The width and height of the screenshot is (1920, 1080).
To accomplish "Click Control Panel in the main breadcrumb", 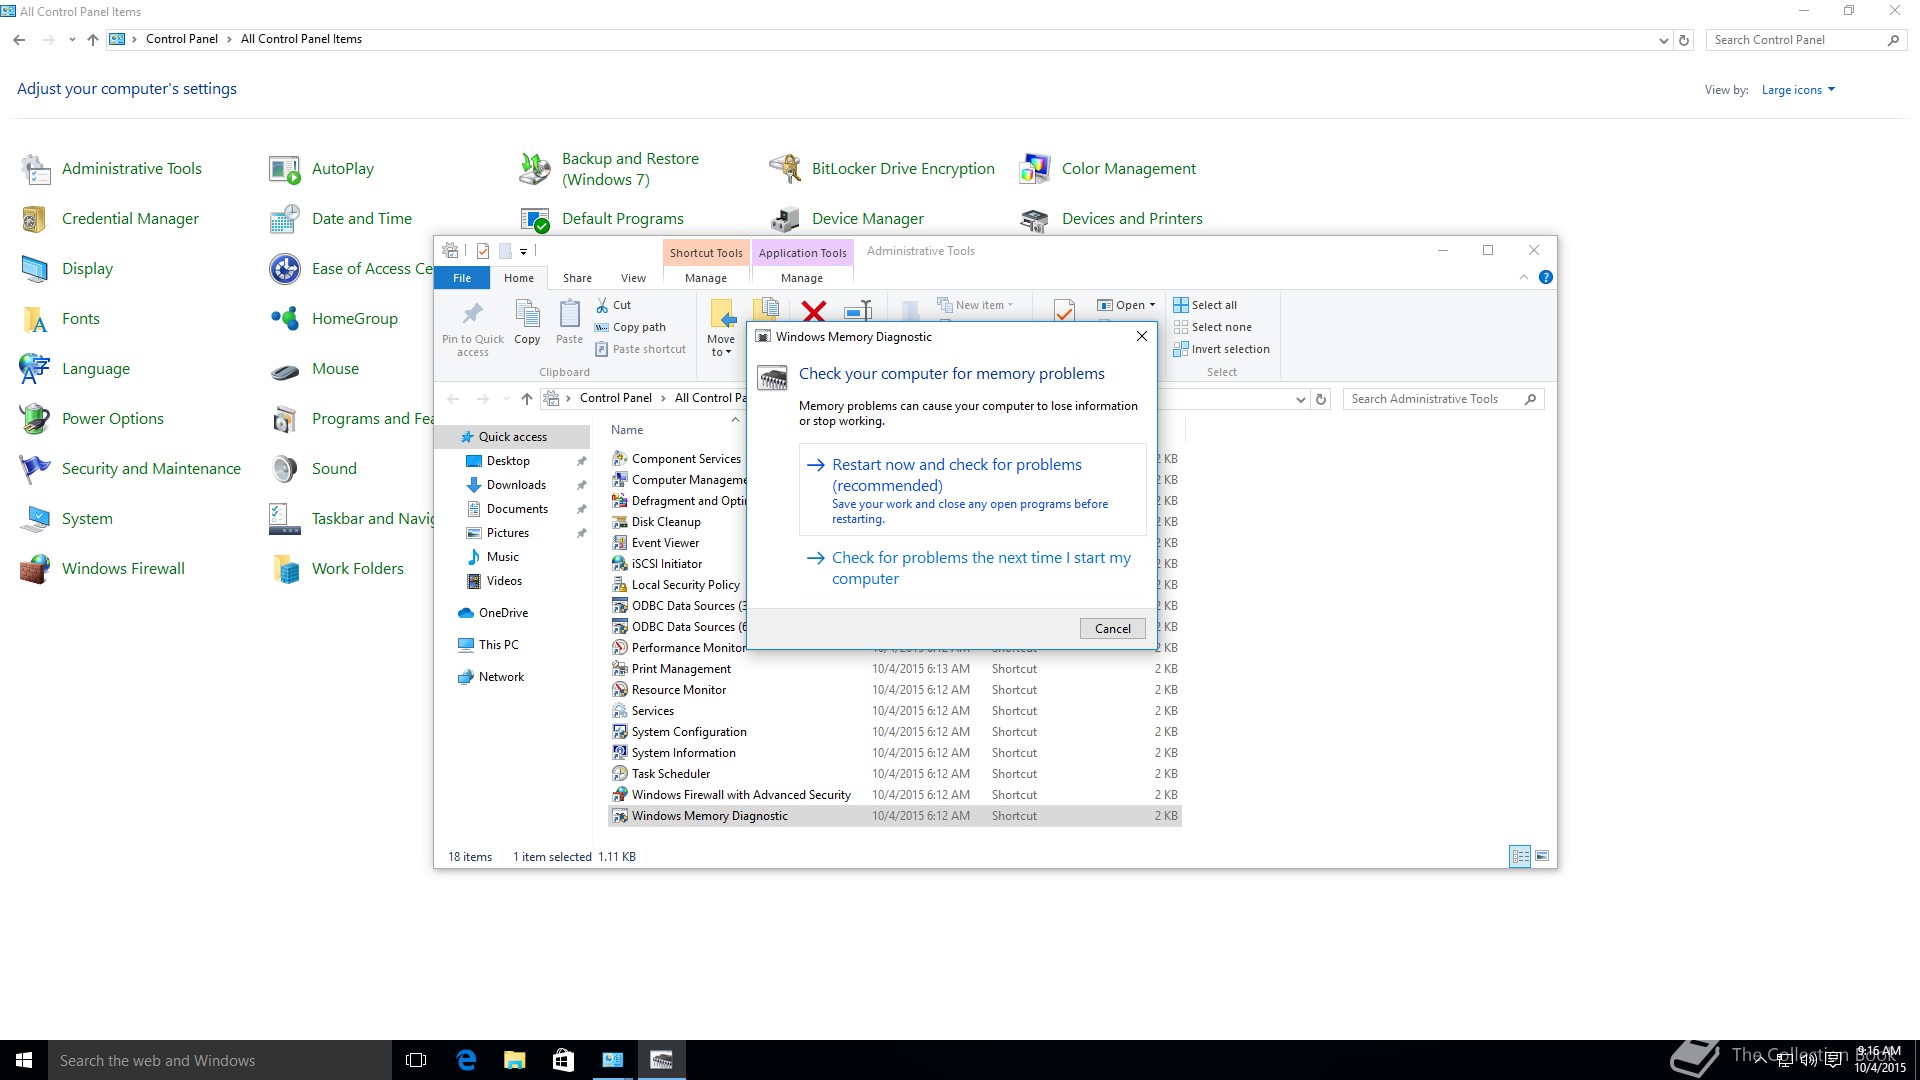I will (182, 39).
